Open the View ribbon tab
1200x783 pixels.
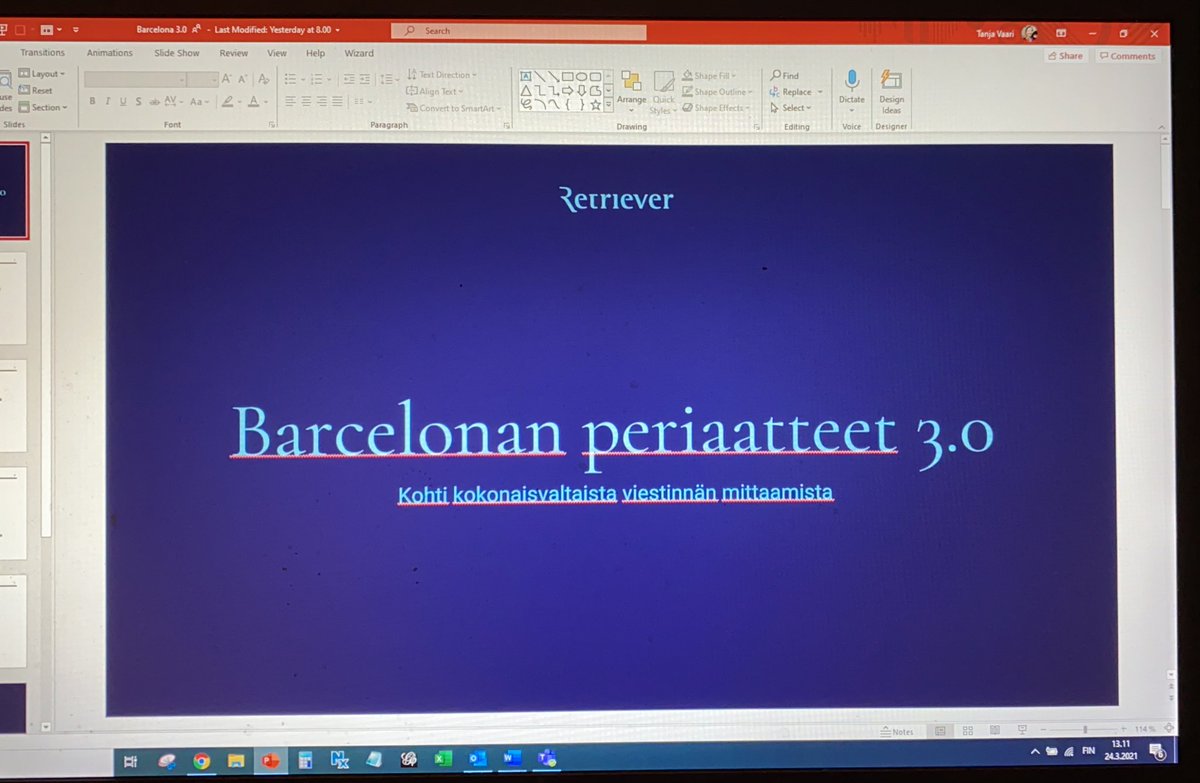coord(277,53)
